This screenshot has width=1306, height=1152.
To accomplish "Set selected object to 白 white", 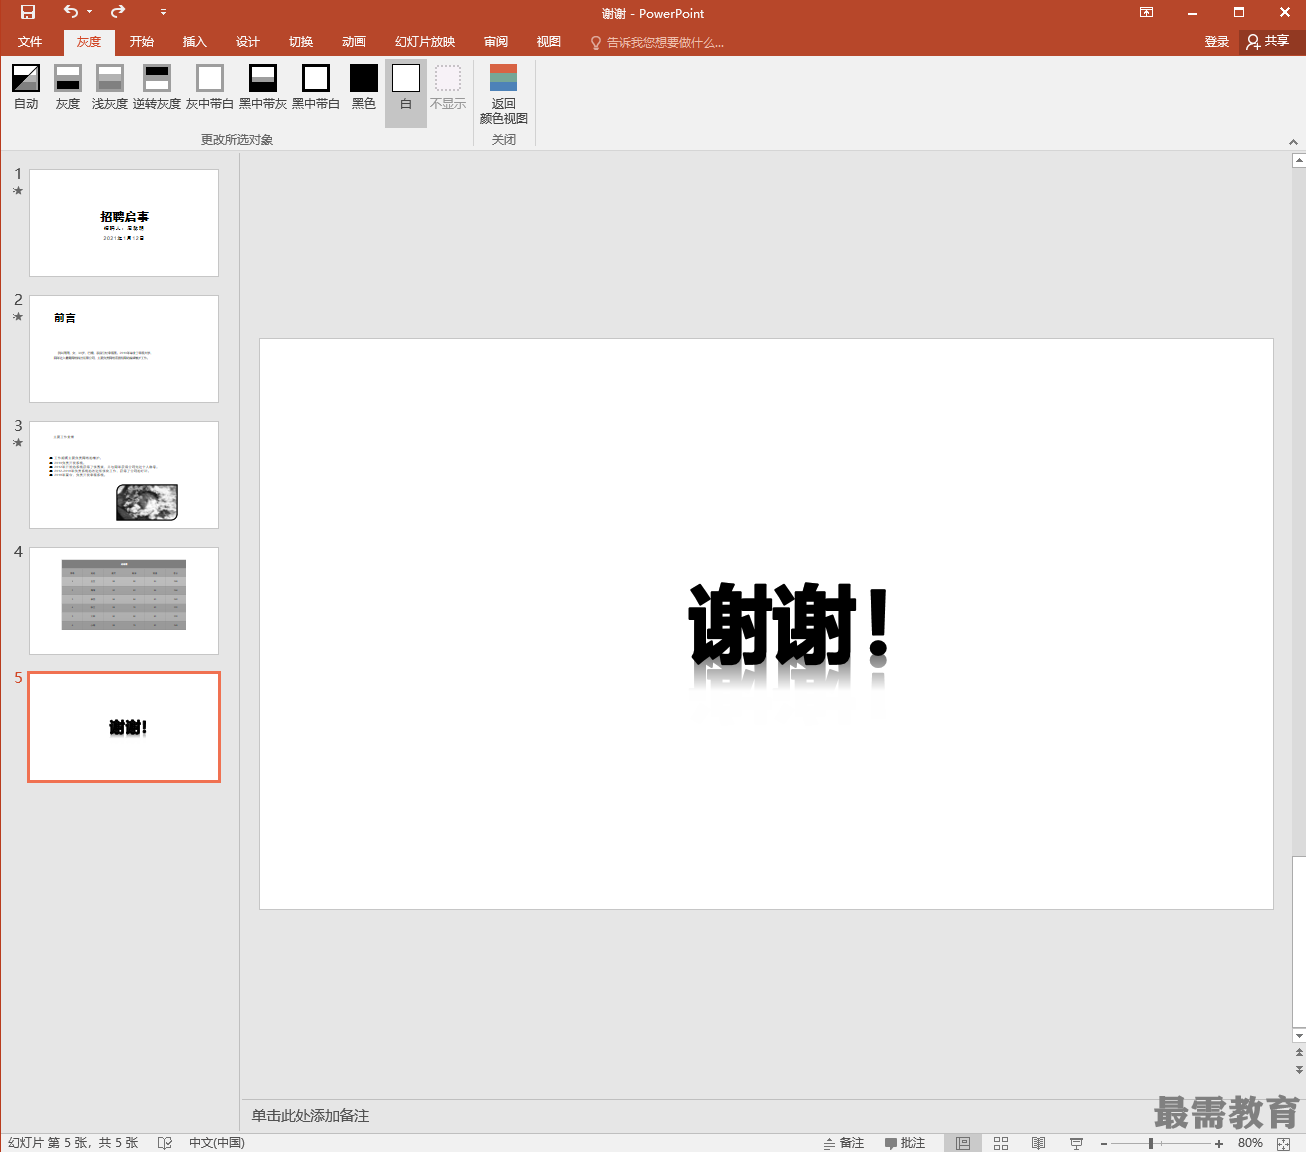I will [x=406, y=93].
